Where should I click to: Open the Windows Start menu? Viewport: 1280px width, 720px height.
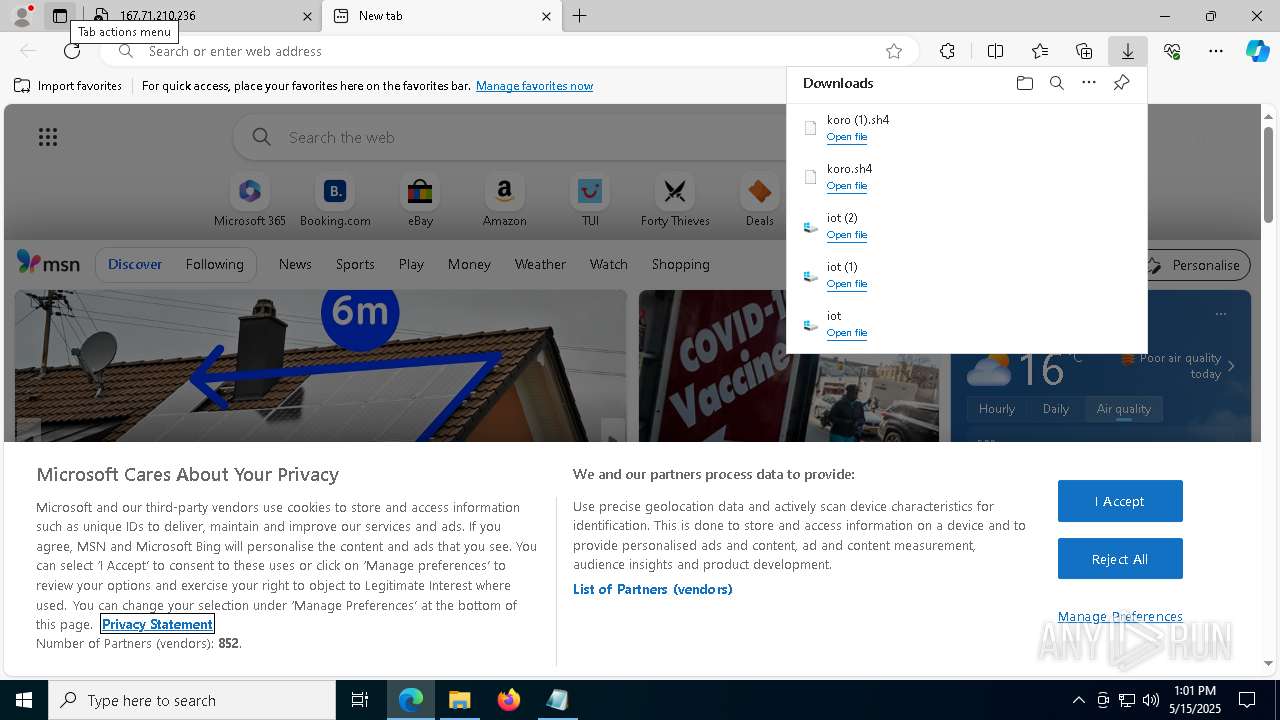[x=24, y=700]
